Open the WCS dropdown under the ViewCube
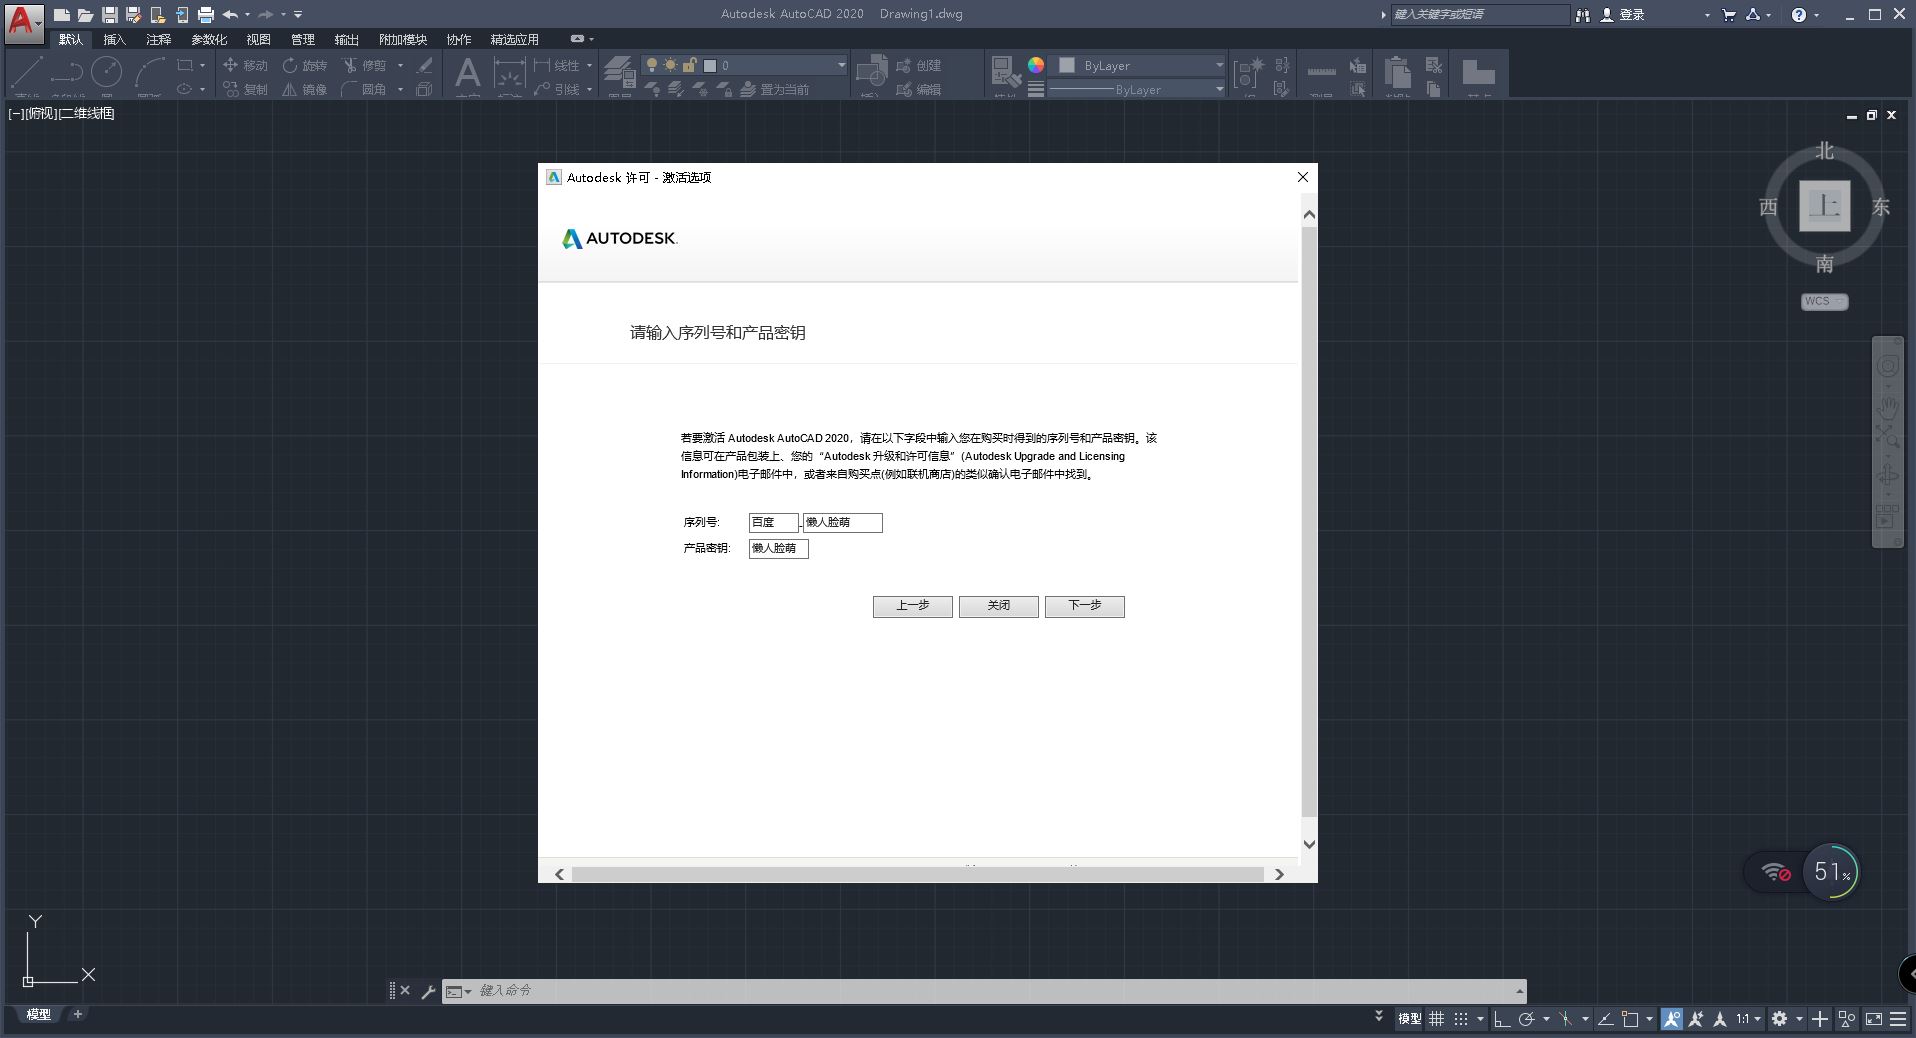Screen dimensions: 1916x1038 [x=1825, y=301]
